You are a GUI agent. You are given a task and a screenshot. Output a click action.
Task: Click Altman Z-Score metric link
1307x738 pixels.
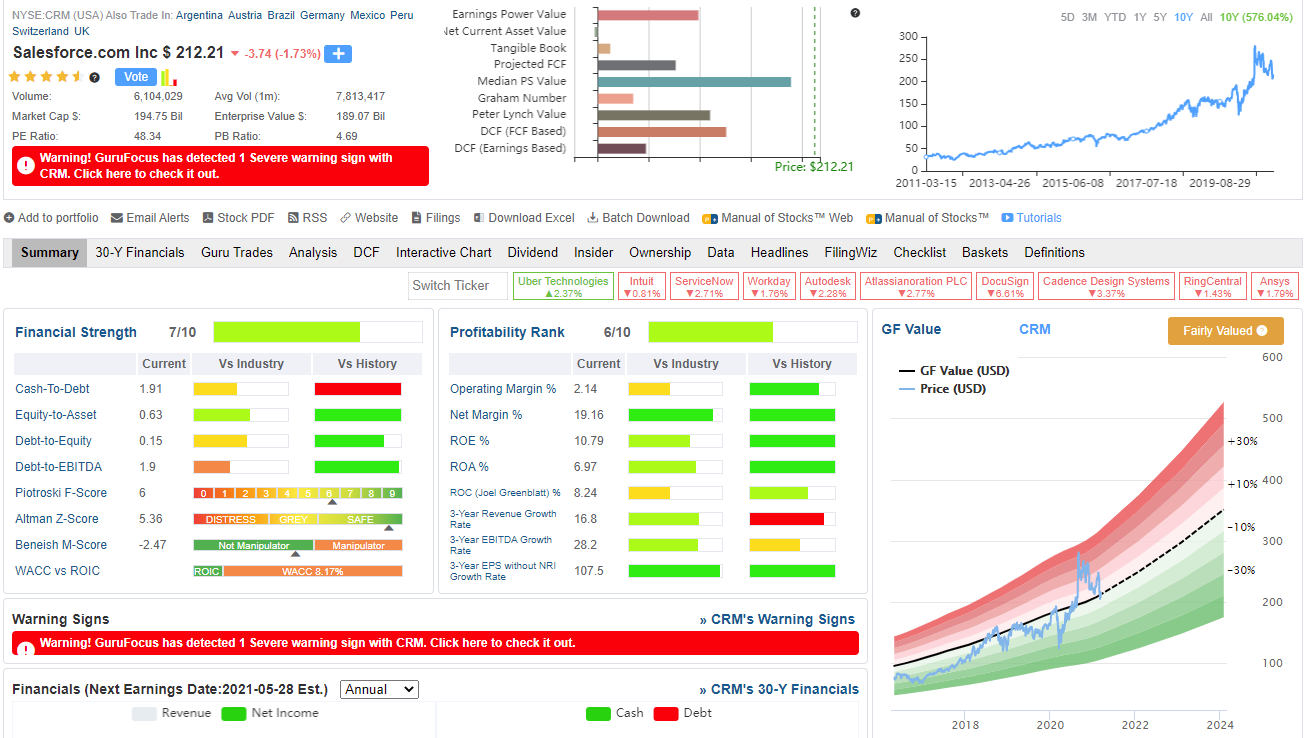(x=57, y=519)
